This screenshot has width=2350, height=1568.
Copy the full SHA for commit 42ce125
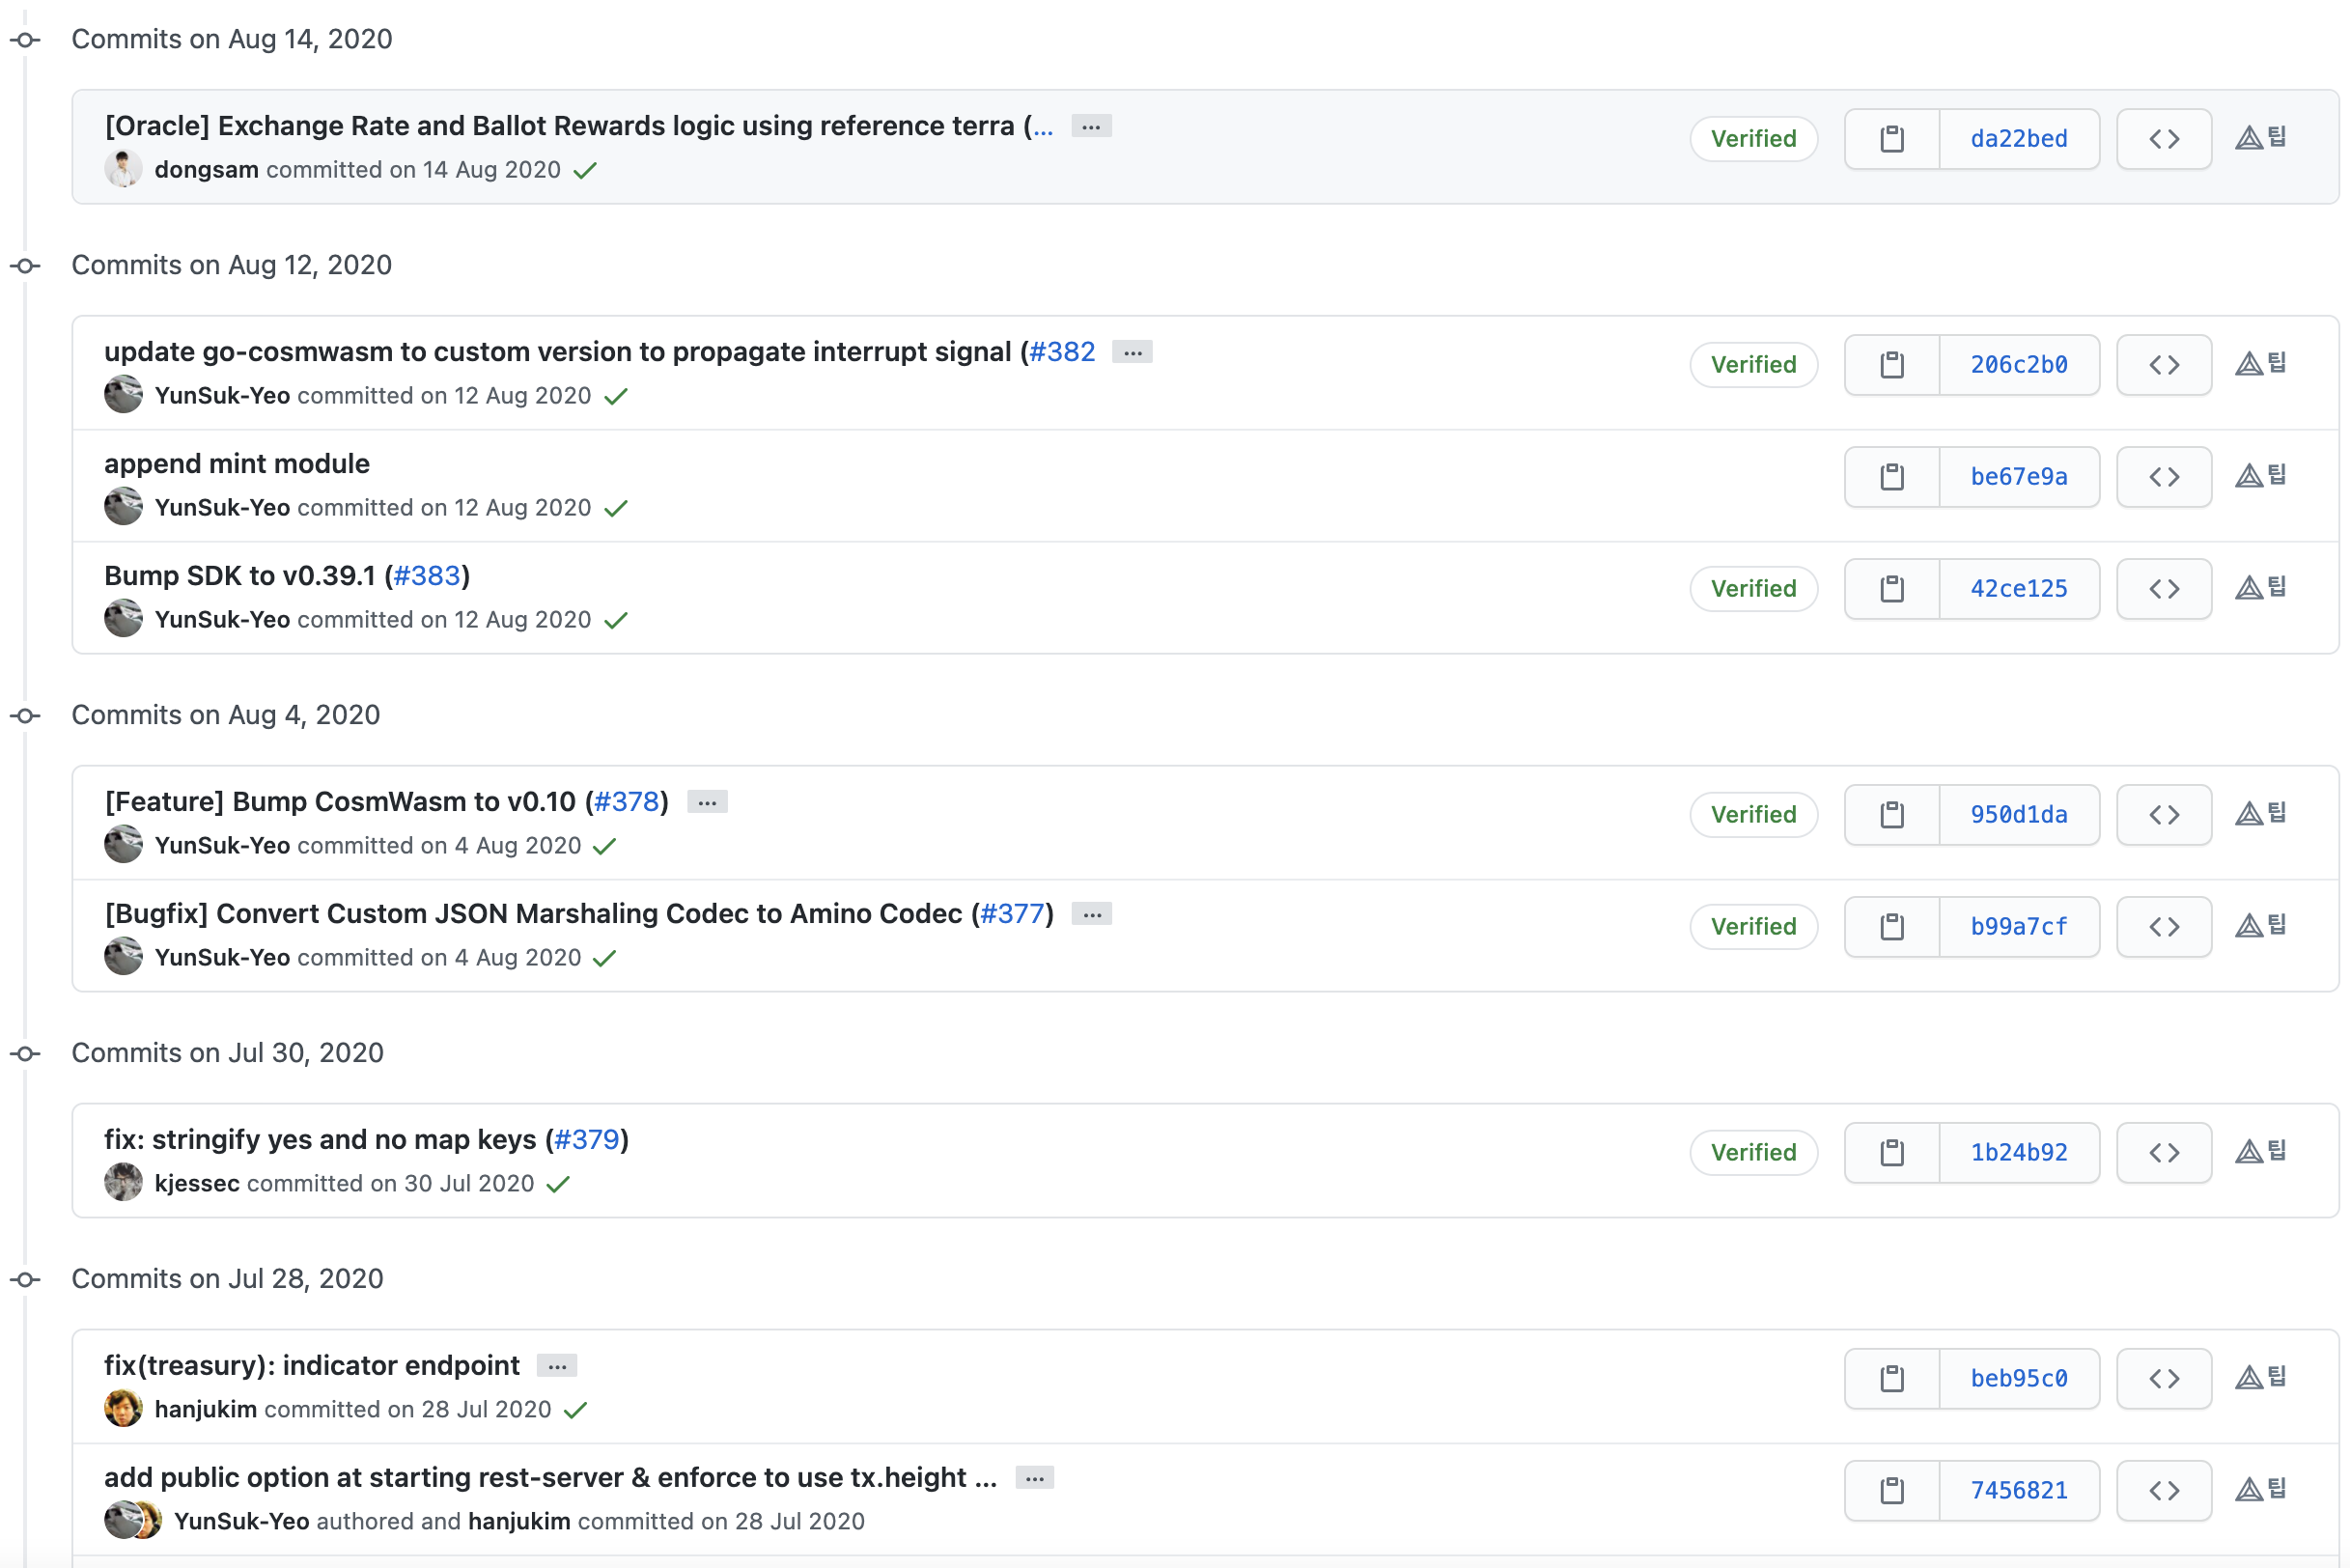[x=1891, y=589]
